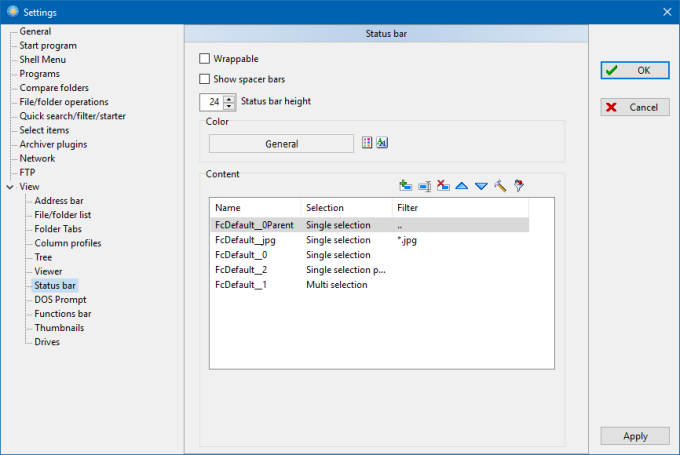Viewport: 680px width, 455px height.
Task: Select Compare folders in the tree
Action: coord(54,88)
